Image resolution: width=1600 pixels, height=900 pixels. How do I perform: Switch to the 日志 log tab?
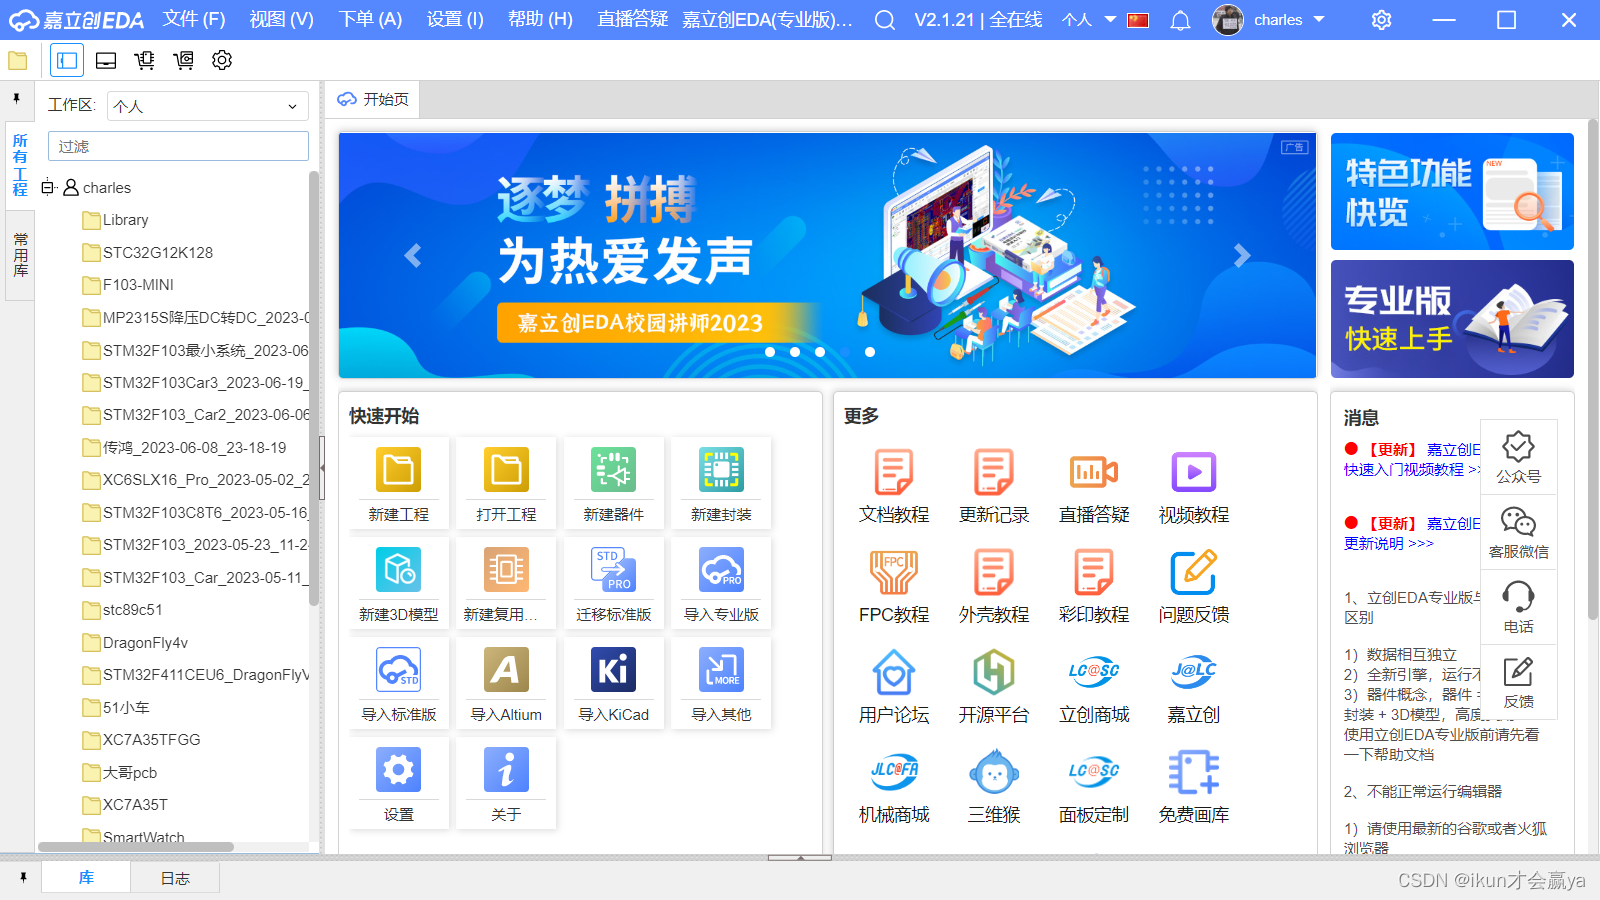point(175,878)
